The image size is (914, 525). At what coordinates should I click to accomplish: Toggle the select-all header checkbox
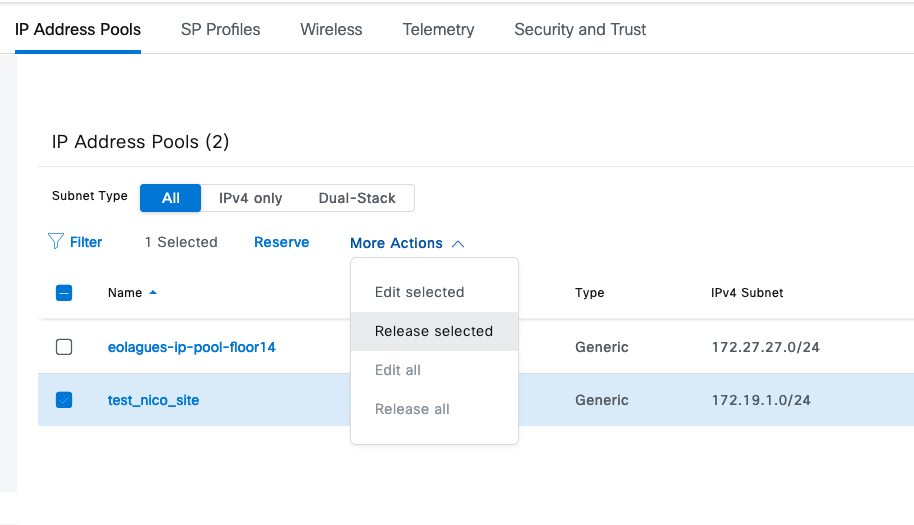click(64, 293)
